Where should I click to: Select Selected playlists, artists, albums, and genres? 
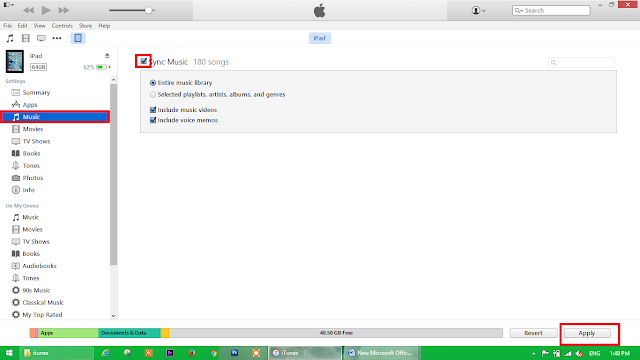click(153, 95)
